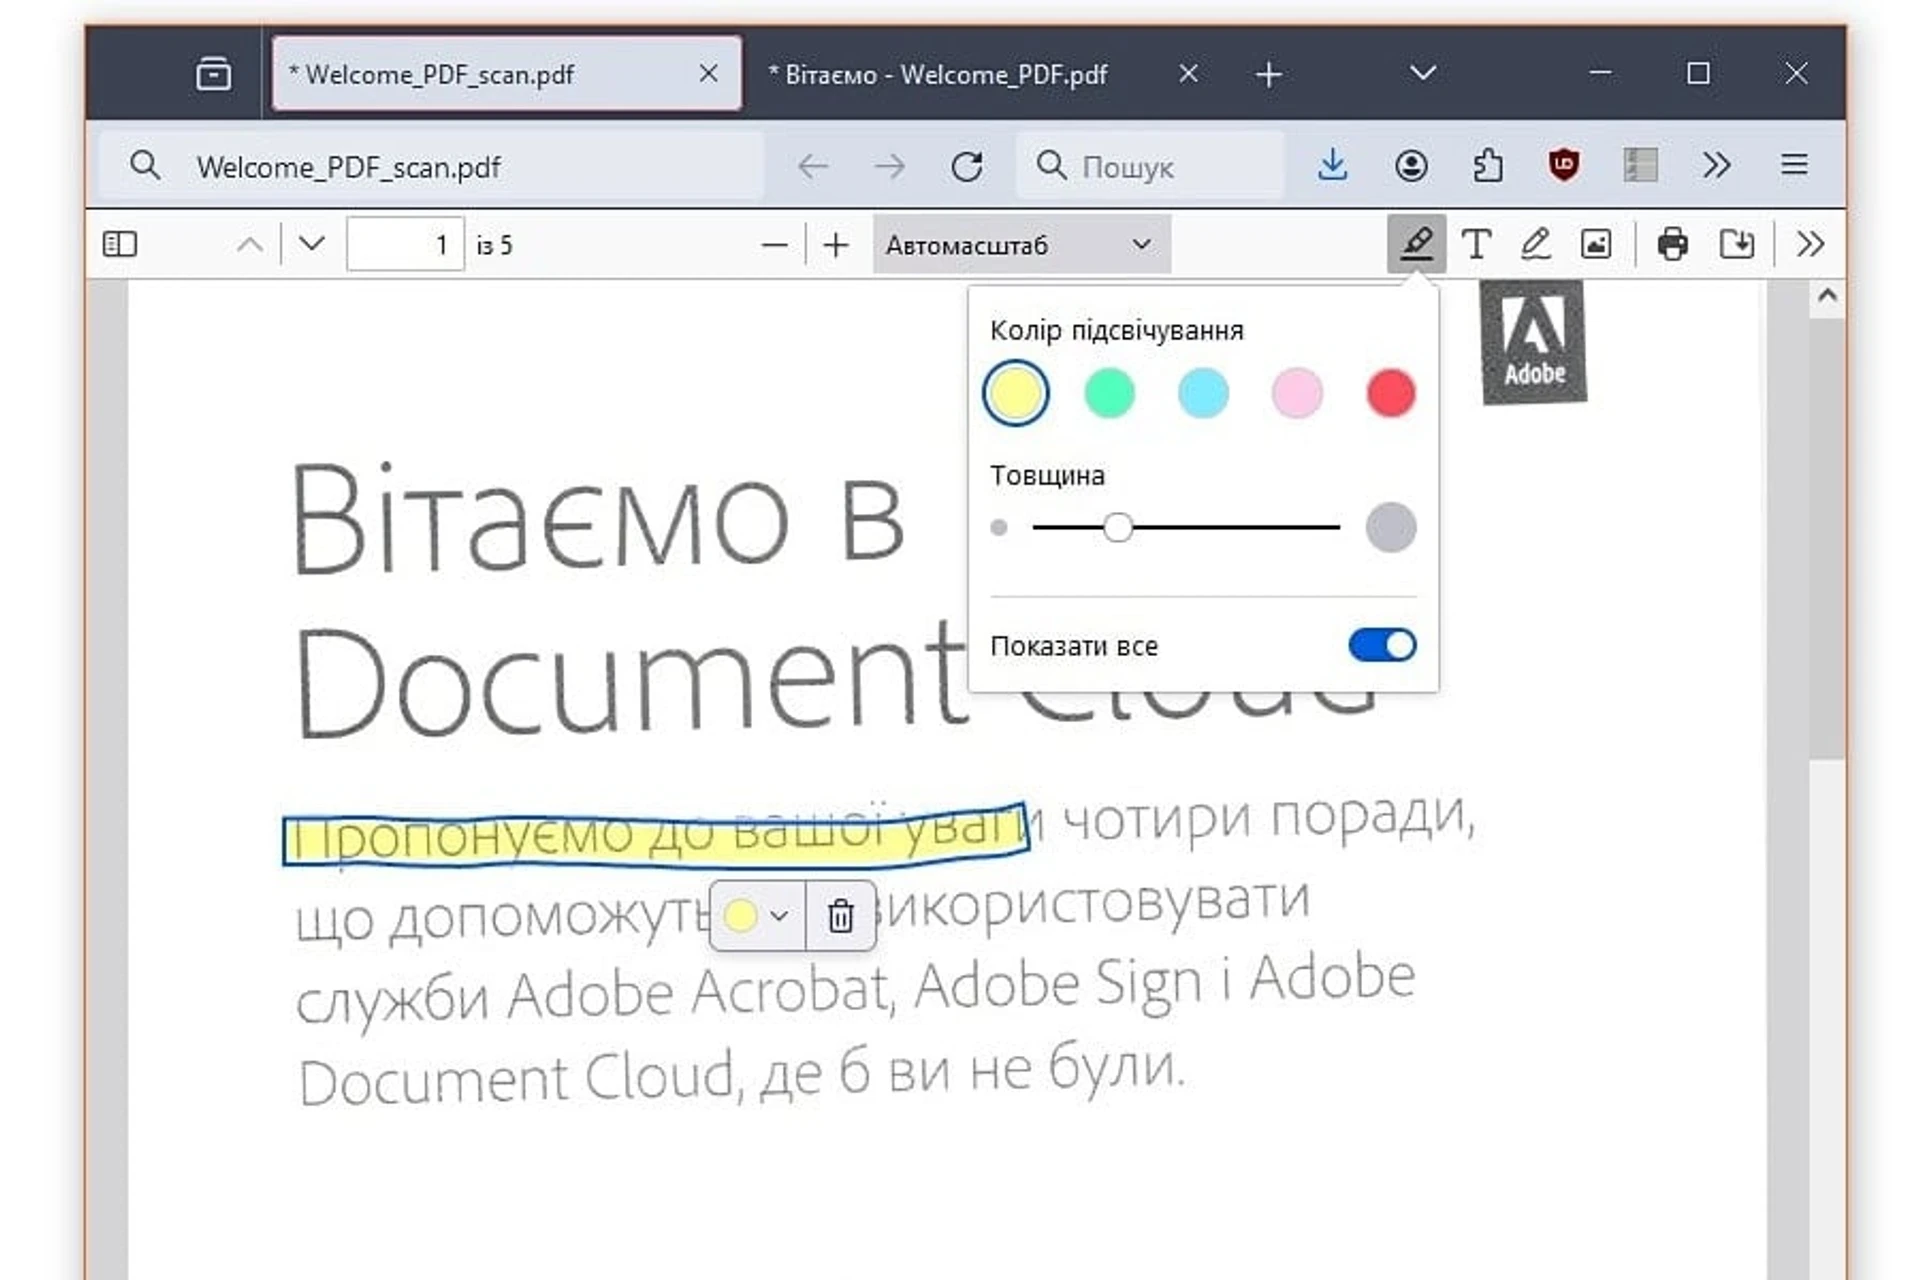Choose pink highlight color
Viewport: 1920px width, 1280px height.
[1297, 393]
